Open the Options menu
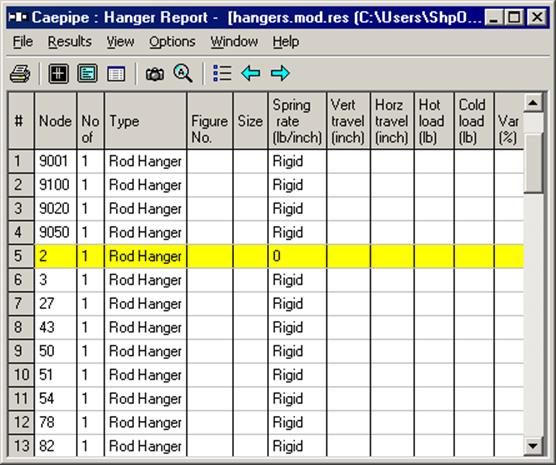 coord(172,42)
